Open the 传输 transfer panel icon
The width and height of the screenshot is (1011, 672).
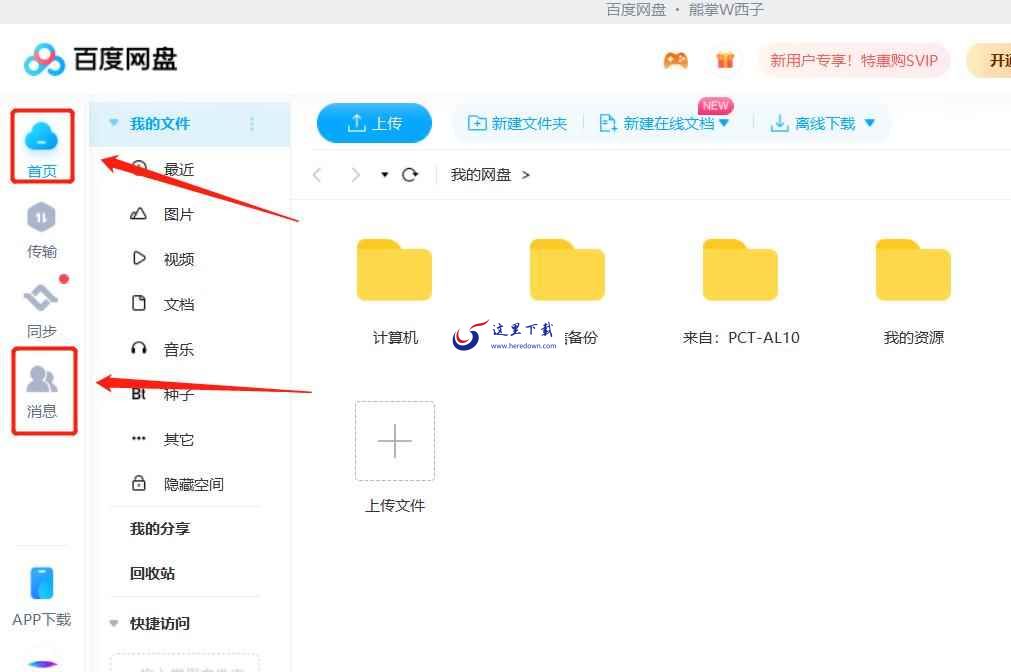41,217
